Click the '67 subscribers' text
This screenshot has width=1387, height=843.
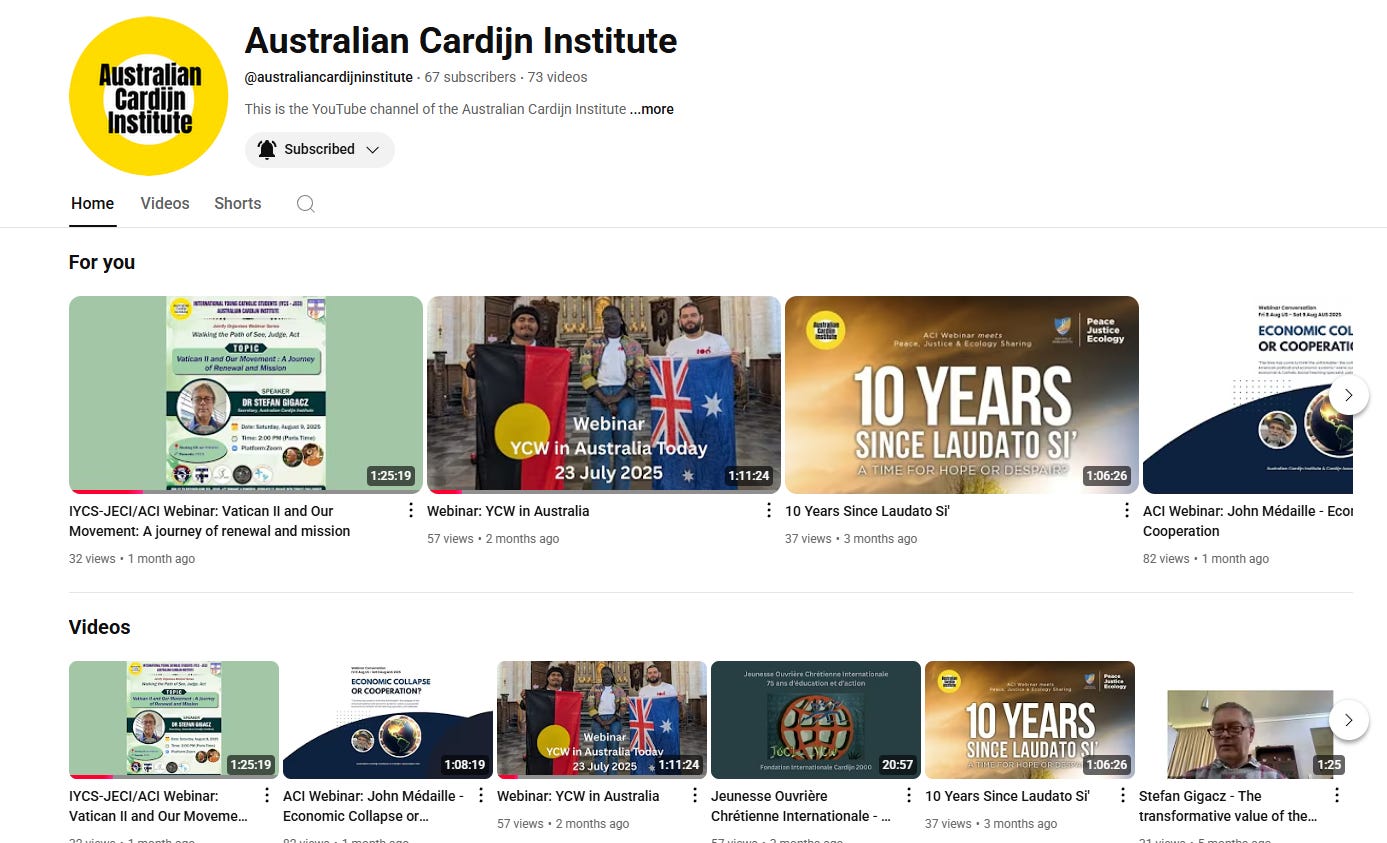(x=470, y=77)
